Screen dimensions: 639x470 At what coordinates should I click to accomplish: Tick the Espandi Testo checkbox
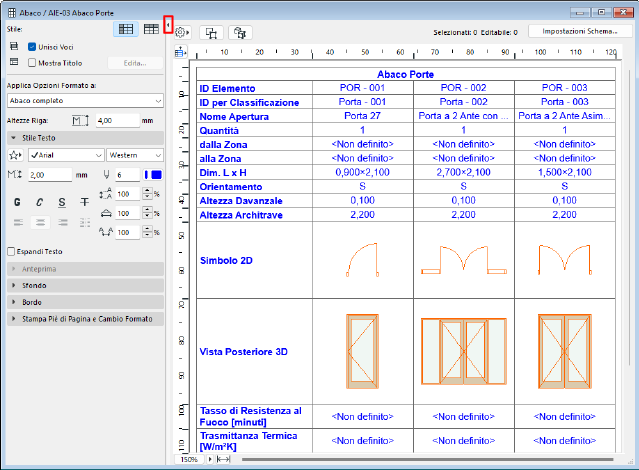(x=11, y=251)
